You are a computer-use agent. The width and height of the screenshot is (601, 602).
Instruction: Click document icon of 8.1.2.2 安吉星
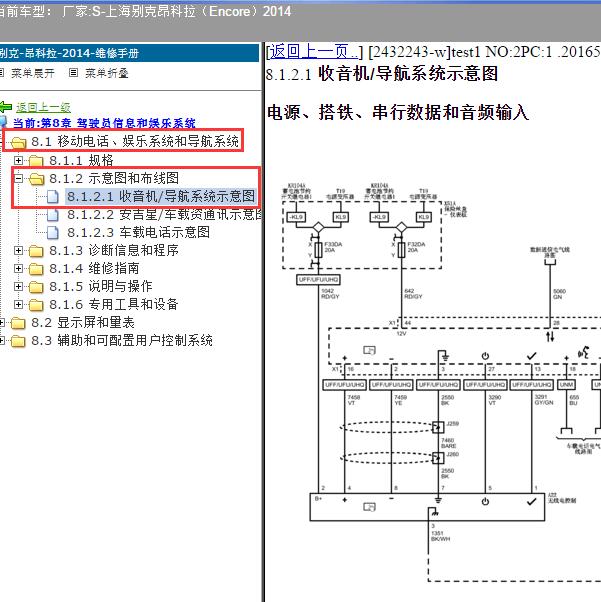[53, 215]
